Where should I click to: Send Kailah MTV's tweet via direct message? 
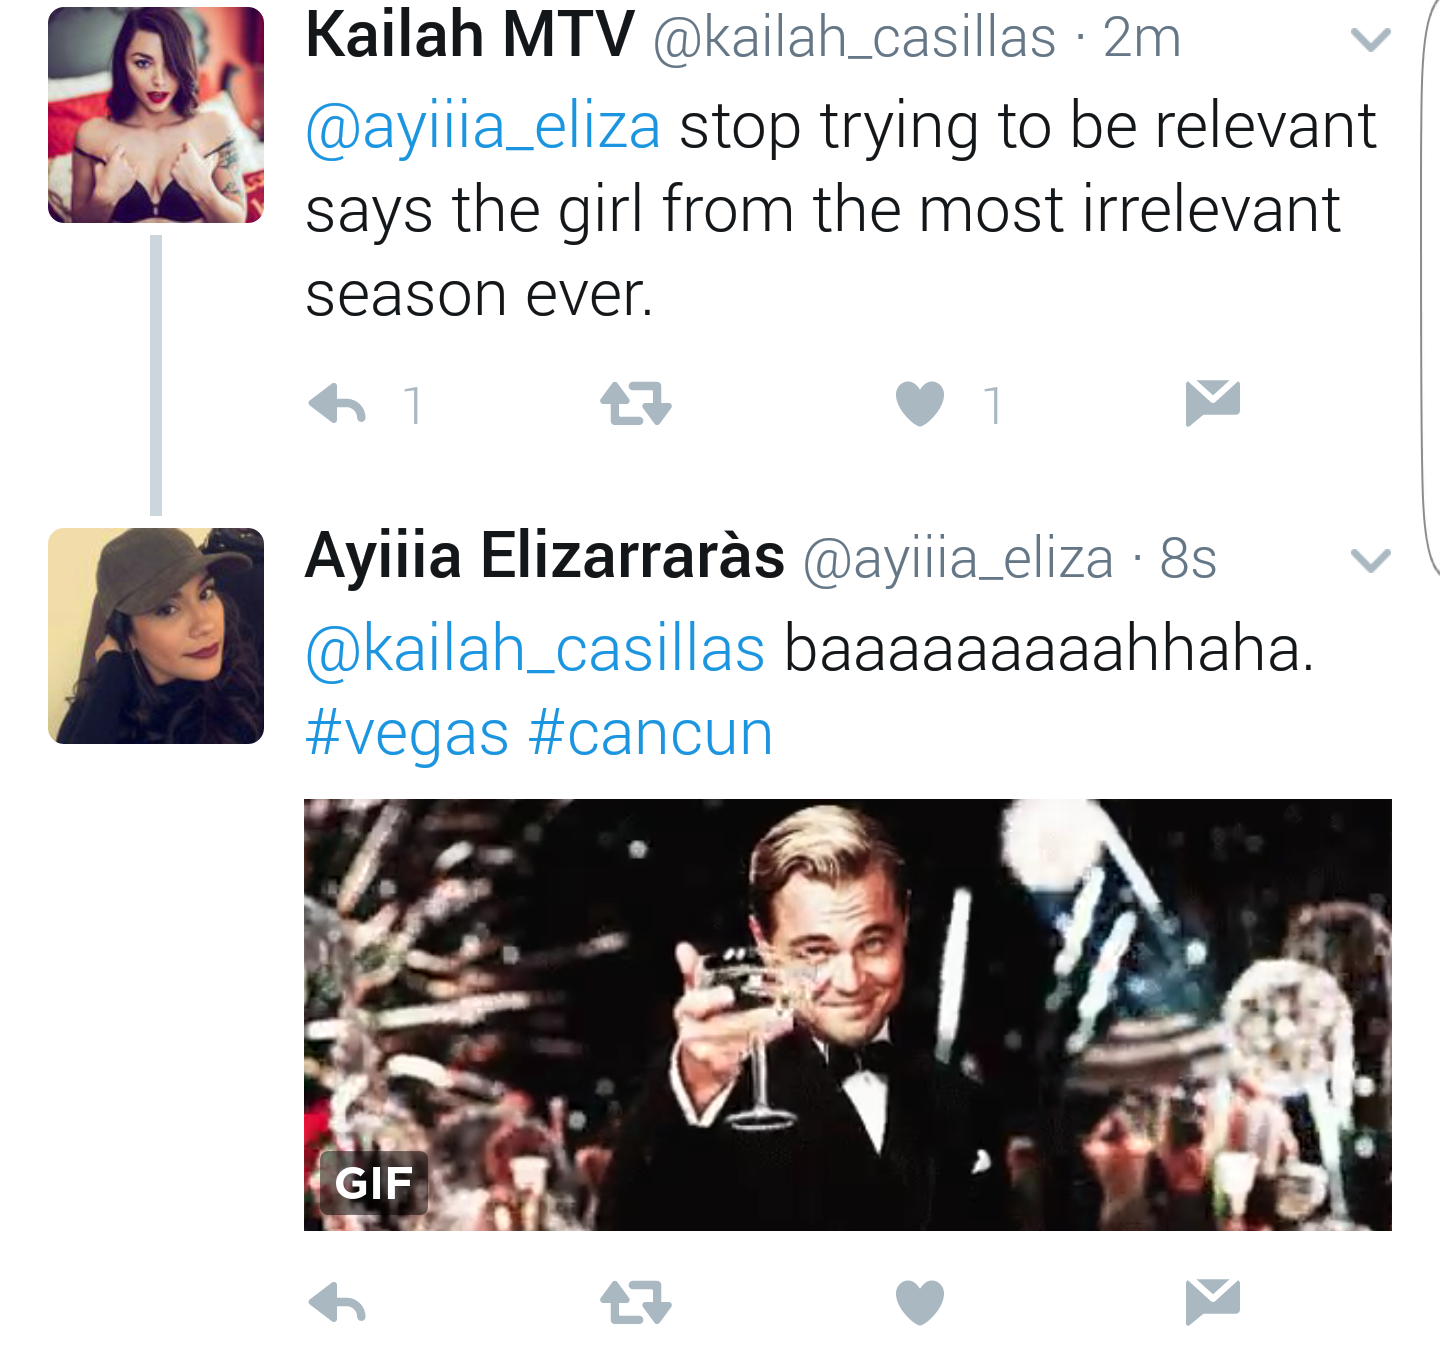(x=1213, y=402)
